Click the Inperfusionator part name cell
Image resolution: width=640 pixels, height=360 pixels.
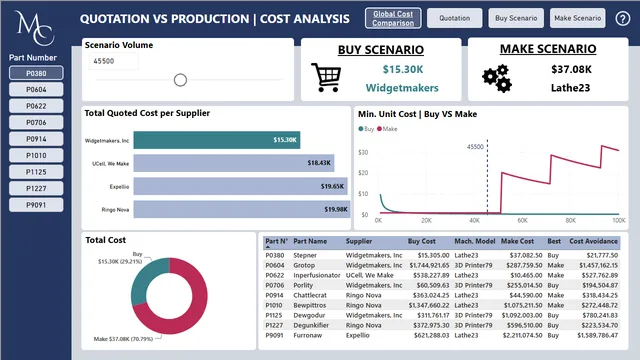317,275
